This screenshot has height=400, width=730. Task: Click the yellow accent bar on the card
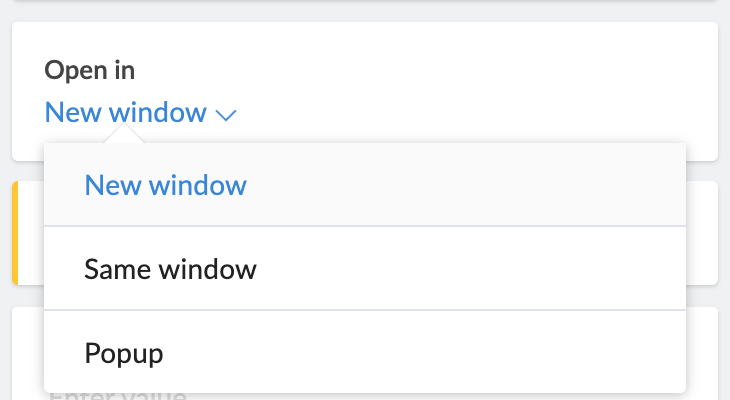point(15,233)
